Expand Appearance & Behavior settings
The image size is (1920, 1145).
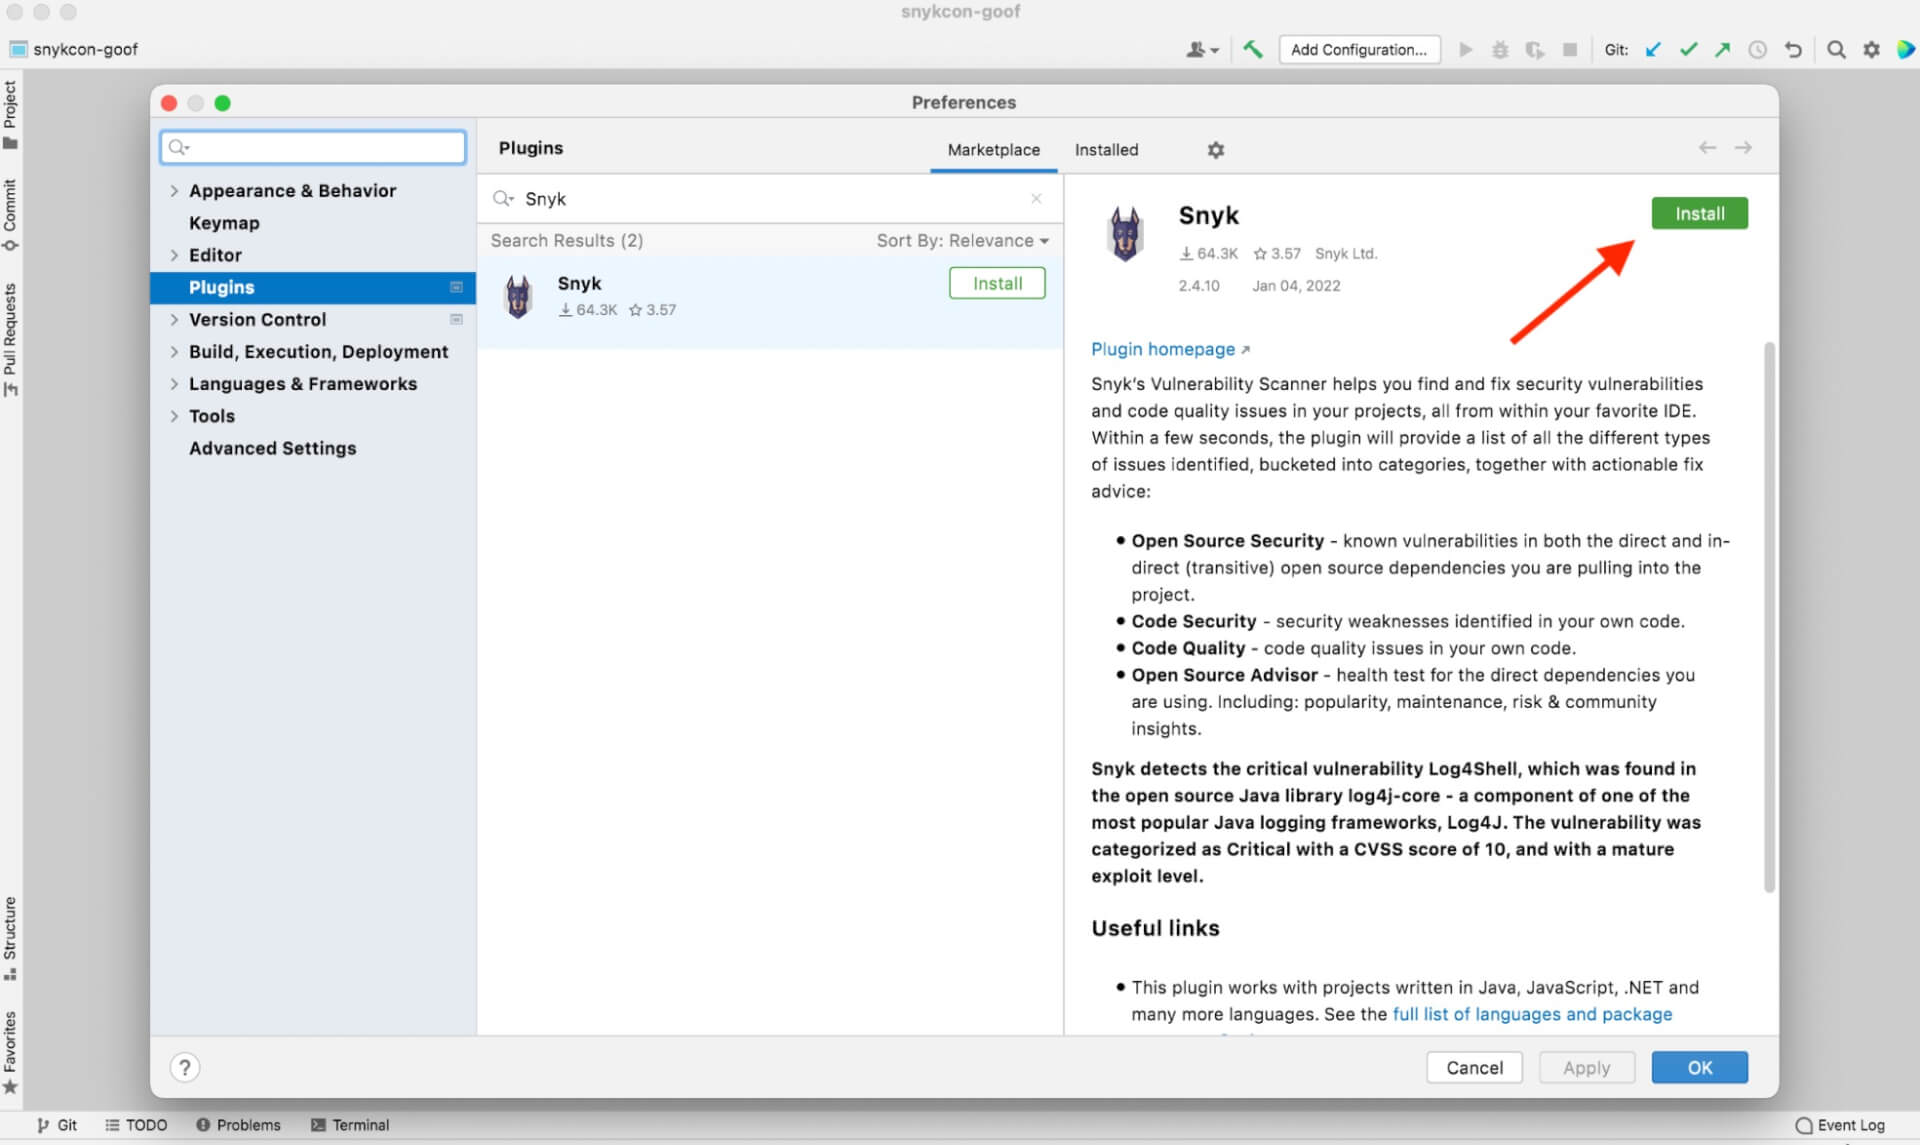tap(174, 190)
